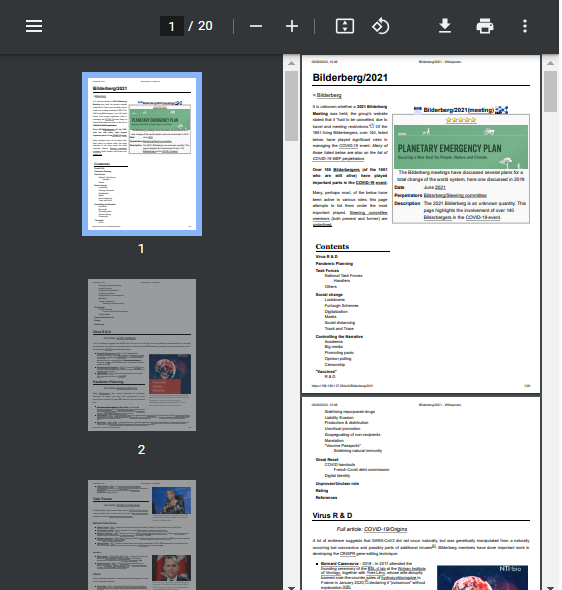Image resolution: width=562 pixels, height=590 pixels.
Task: Click the 2021 date link in infobox
Action: click(x=440, y=187)
